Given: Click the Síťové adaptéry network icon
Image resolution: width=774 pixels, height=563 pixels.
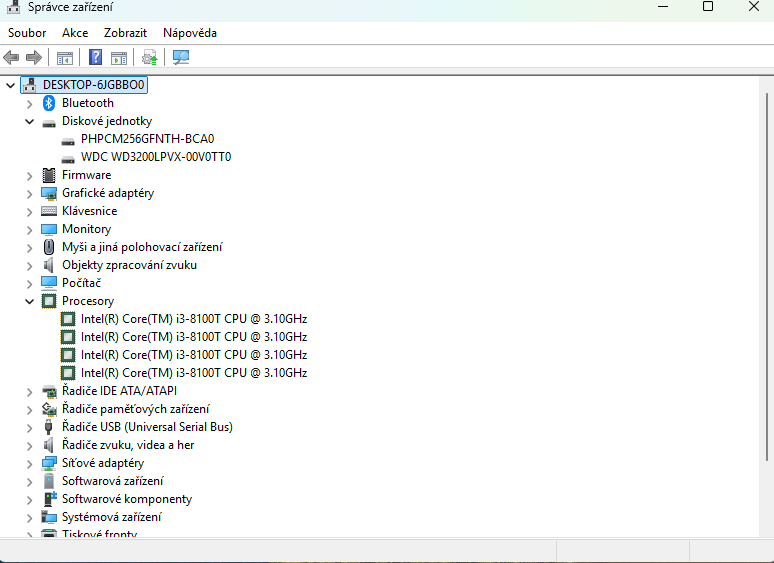Looking at the screenshot, I should [49, 463].
